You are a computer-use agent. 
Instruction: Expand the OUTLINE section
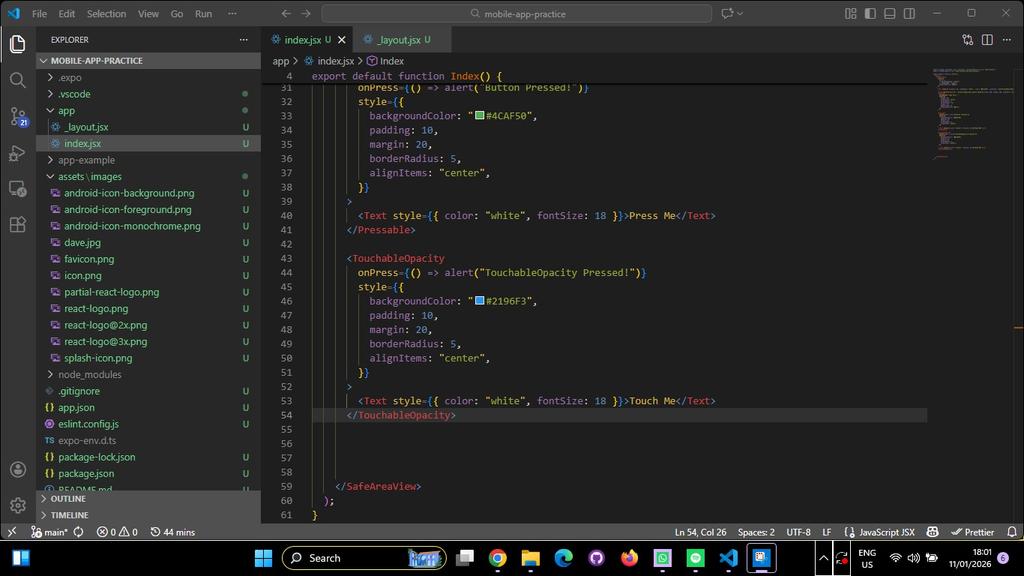point(149,499)
